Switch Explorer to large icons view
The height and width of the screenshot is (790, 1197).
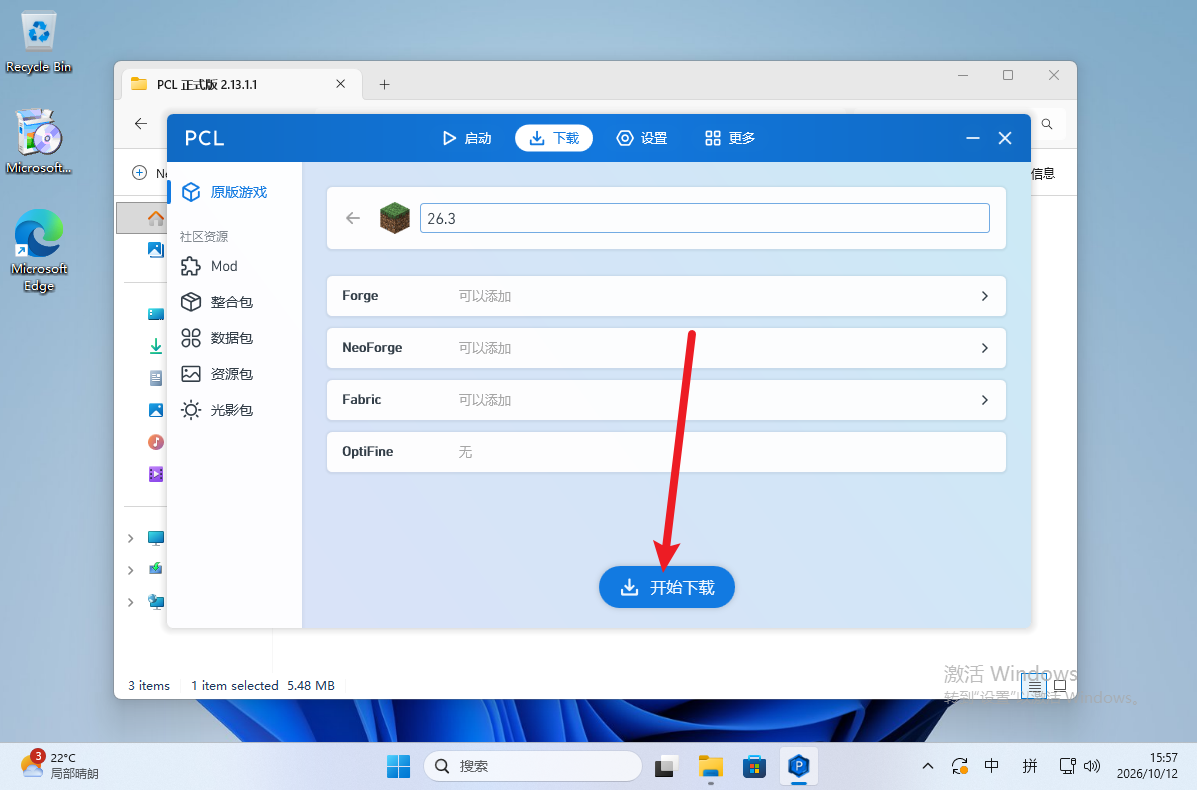click(1060, 686)
